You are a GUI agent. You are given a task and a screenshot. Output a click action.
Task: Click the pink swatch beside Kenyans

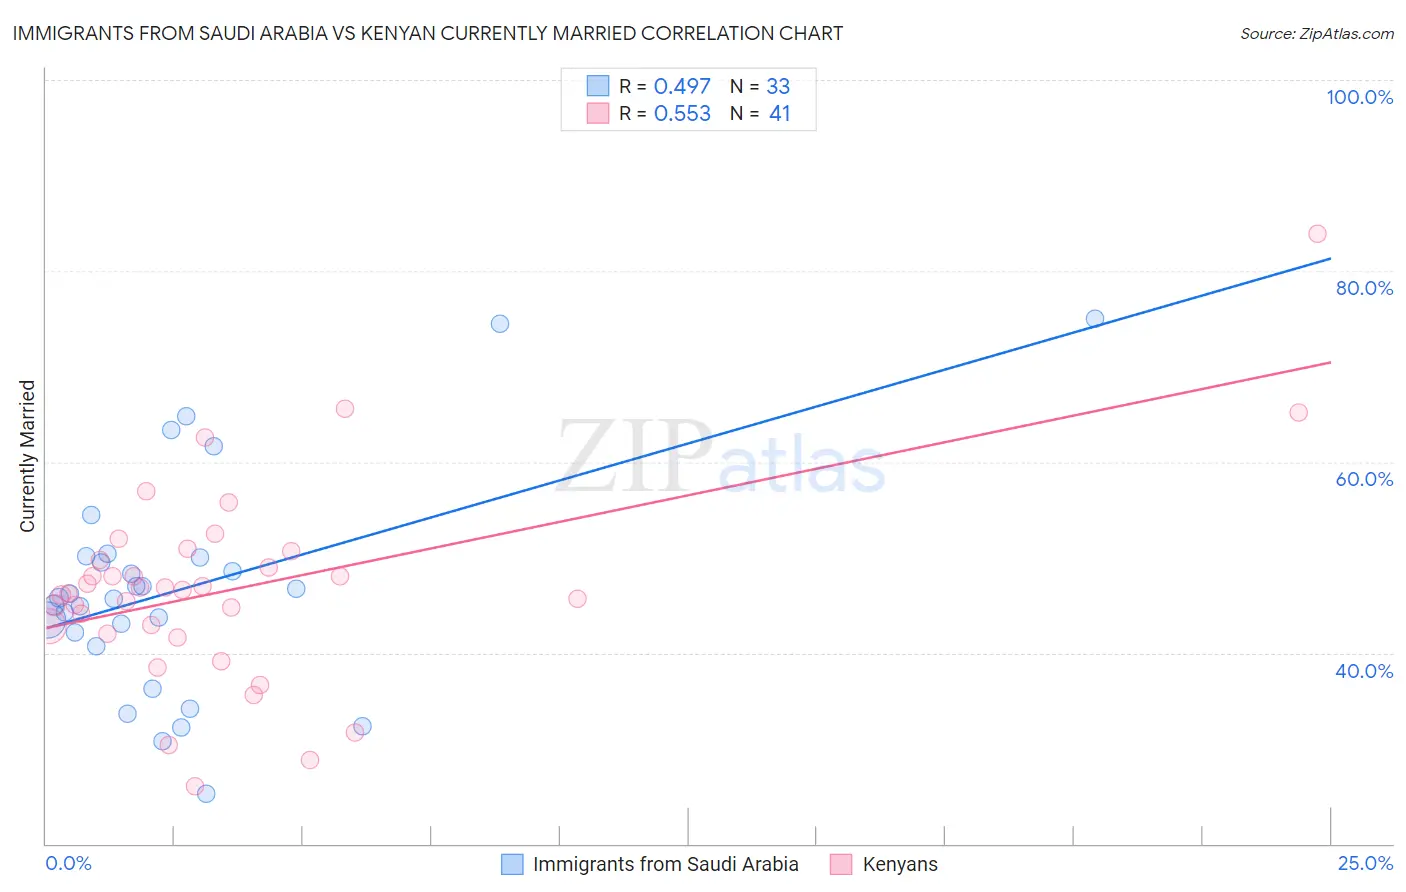[x=841, y=864]
